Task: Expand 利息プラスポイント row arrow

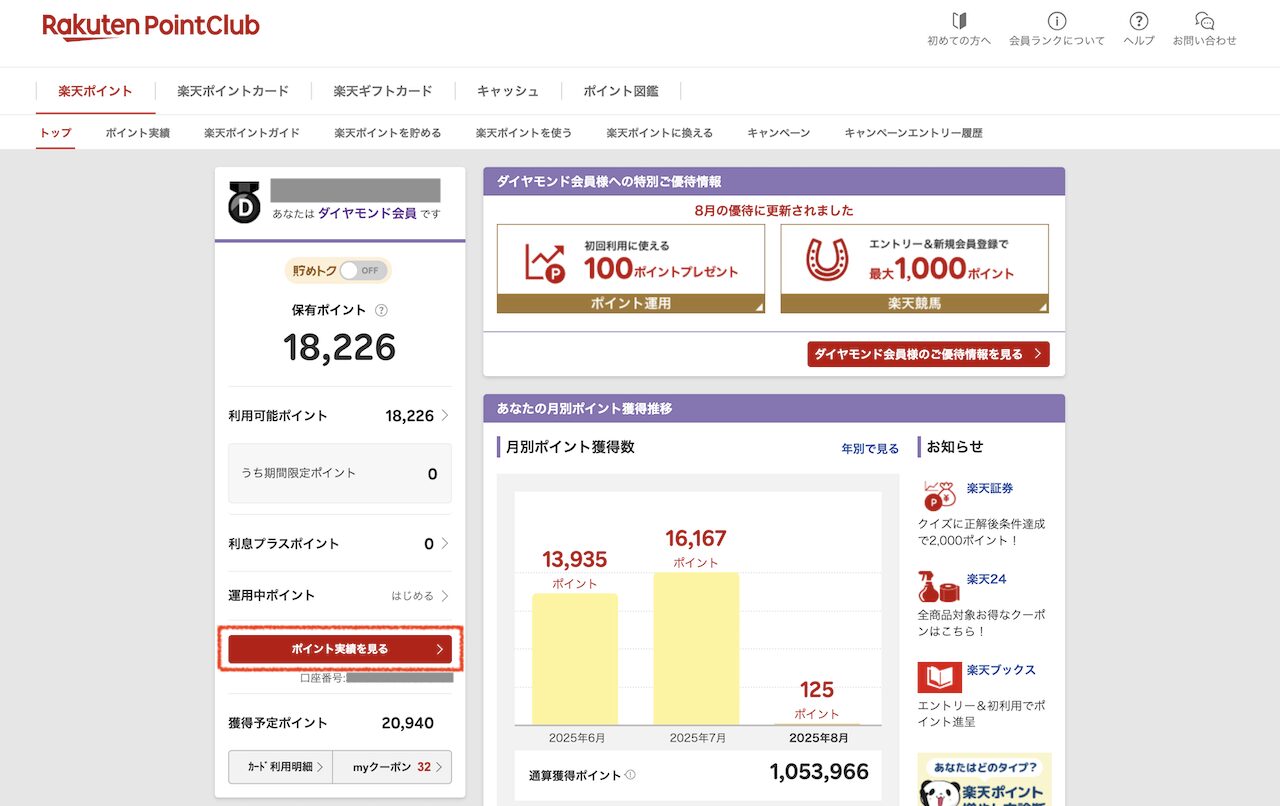Action: [x=445, y=544]
